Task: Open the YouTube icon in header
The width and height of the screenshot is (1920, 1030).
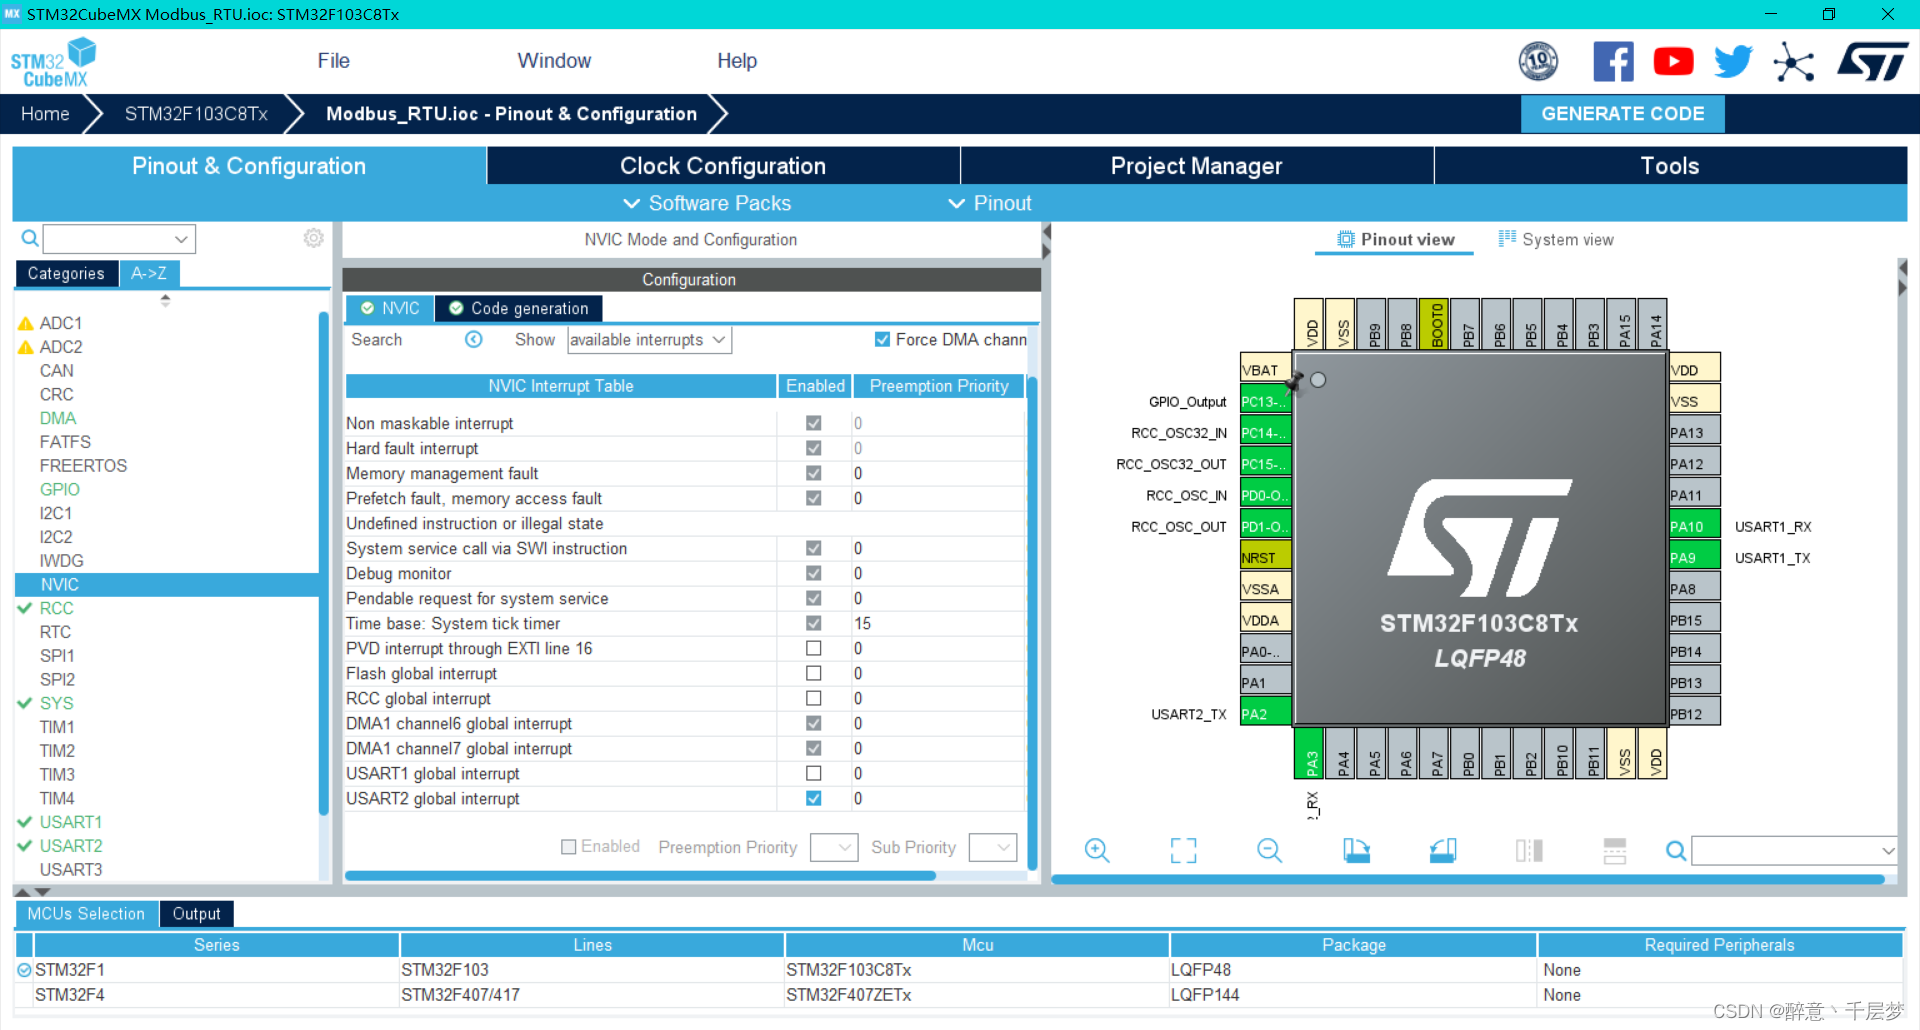Action: tap(1673, 62)
